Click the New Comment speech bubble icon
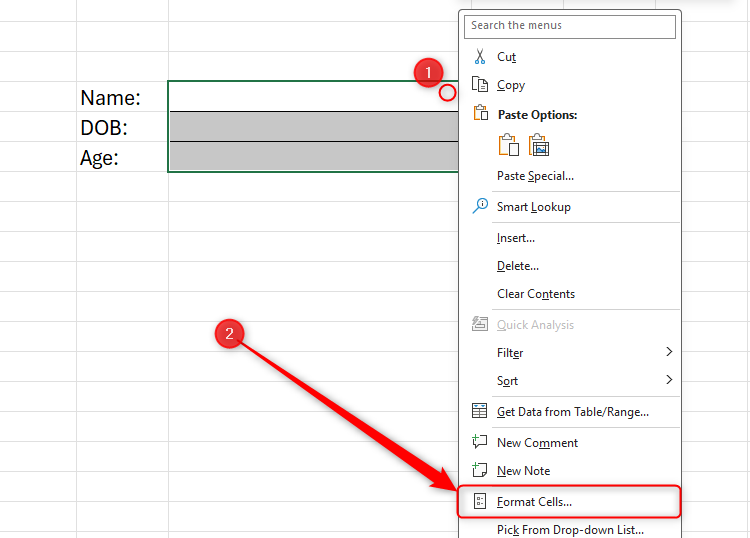This screenshot has height=538, width=750. (480, 442)
